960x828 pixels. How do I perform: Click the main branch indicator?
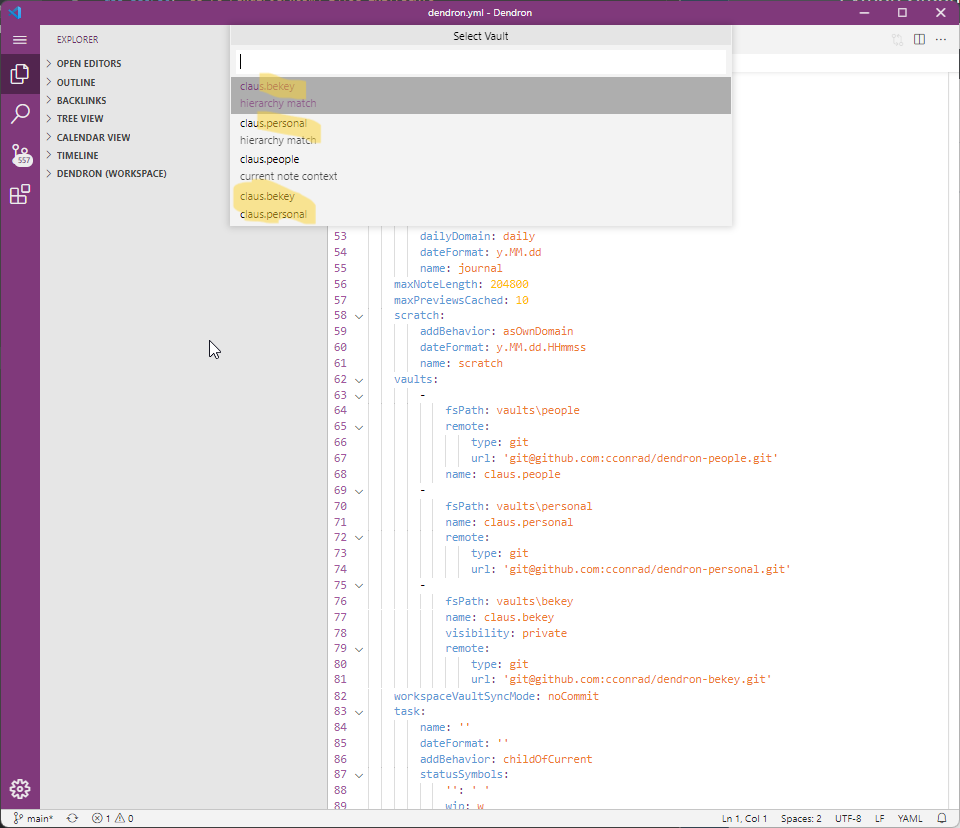[x=35, y=818]
